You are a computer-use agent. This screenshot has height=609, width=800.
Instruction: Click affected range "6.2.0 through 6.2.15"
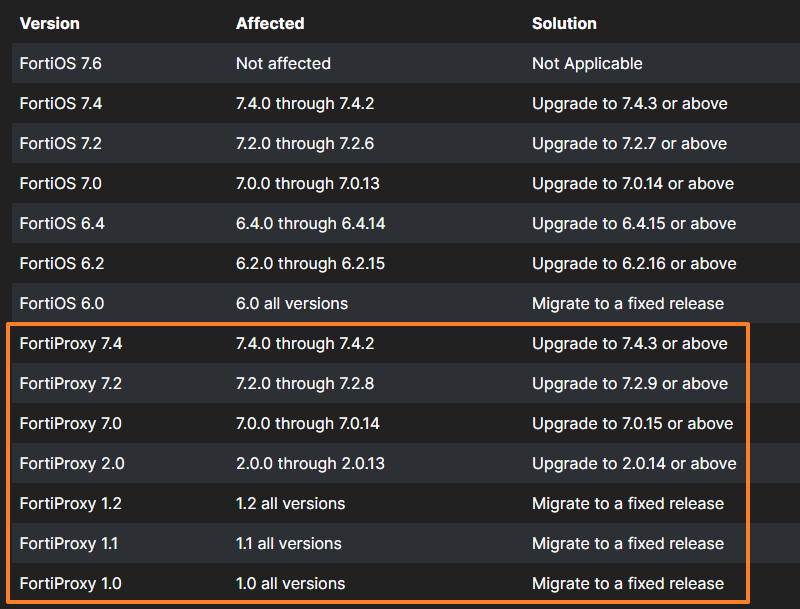[310, 263]
